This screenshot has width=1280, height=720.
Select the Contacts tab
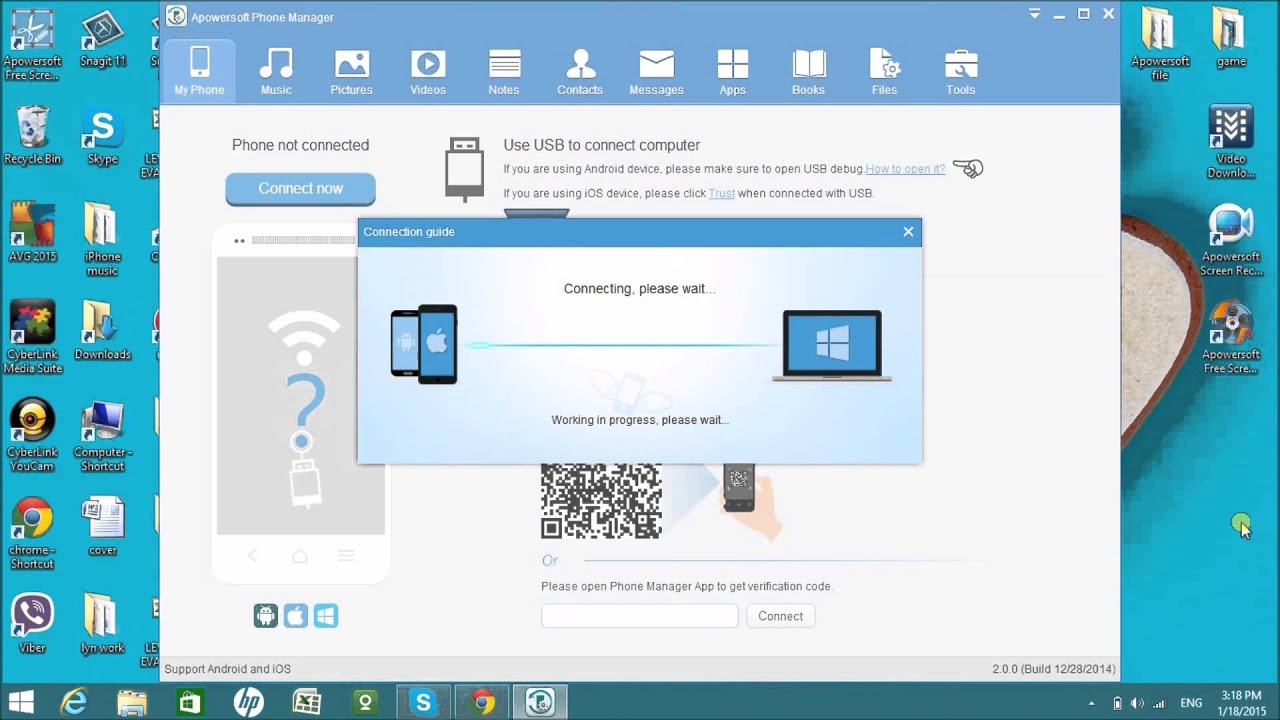580,70
